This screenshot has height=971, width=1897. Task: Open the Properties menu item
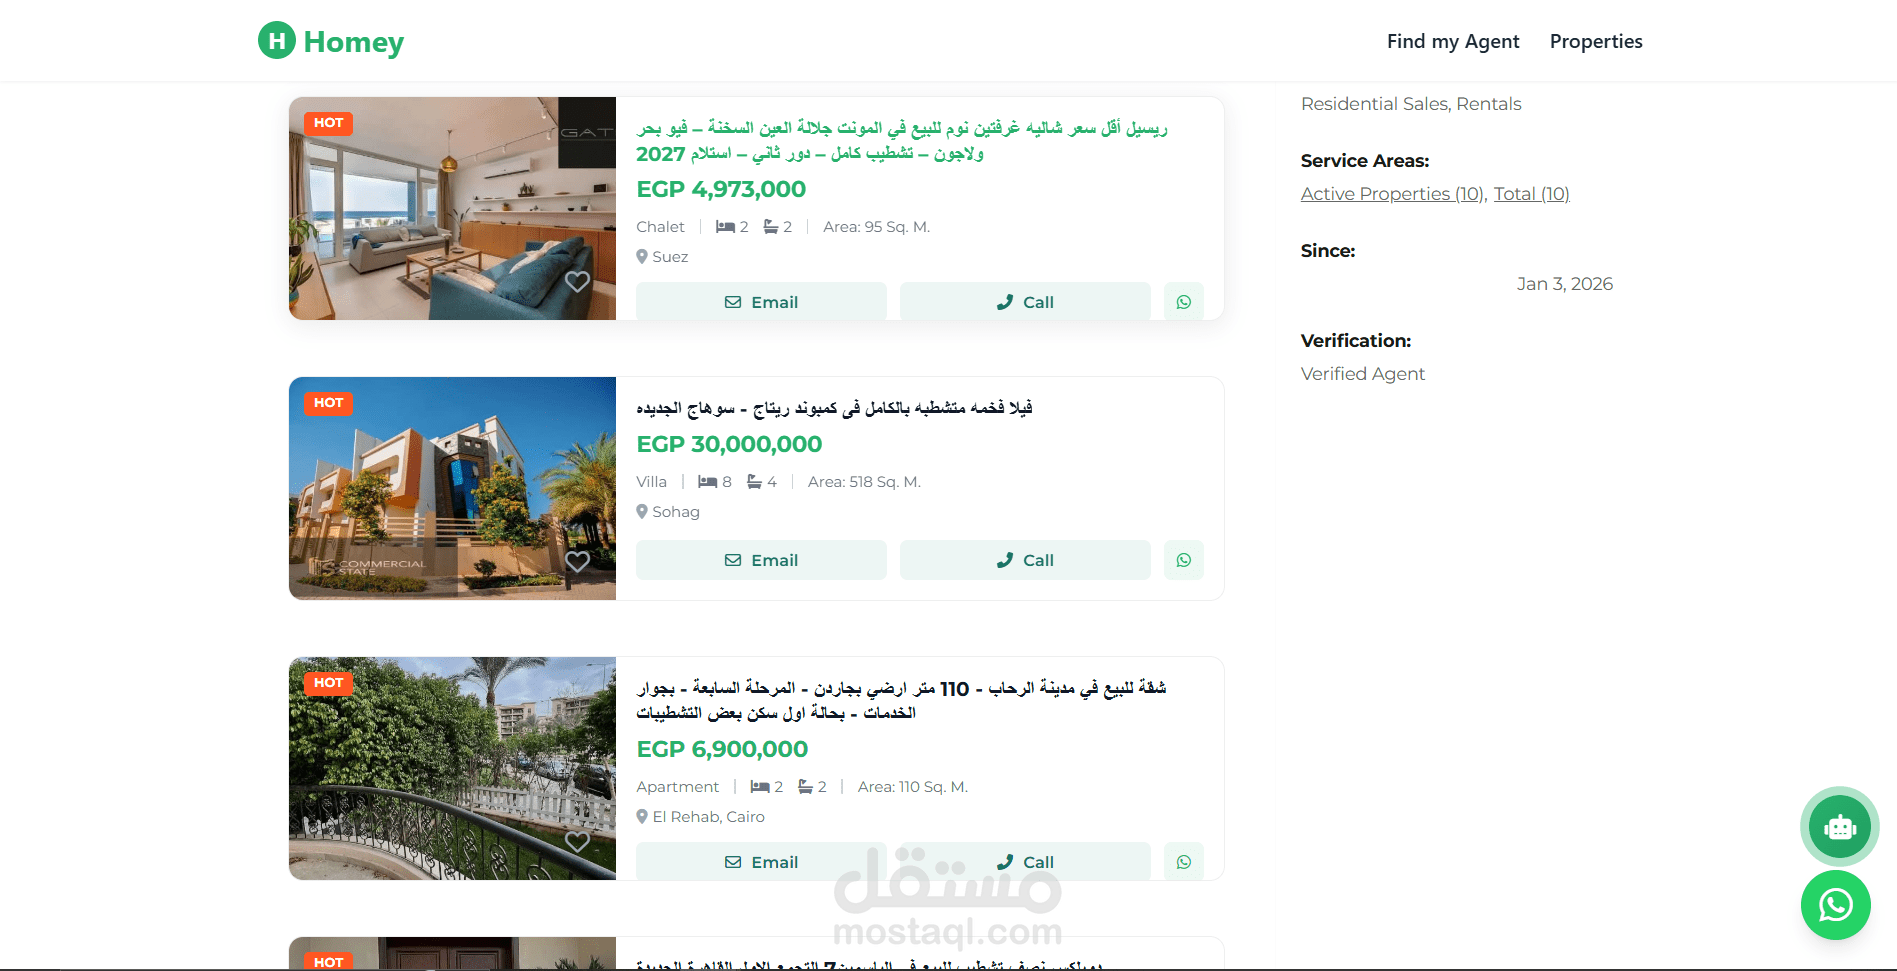coord(1596,41)
